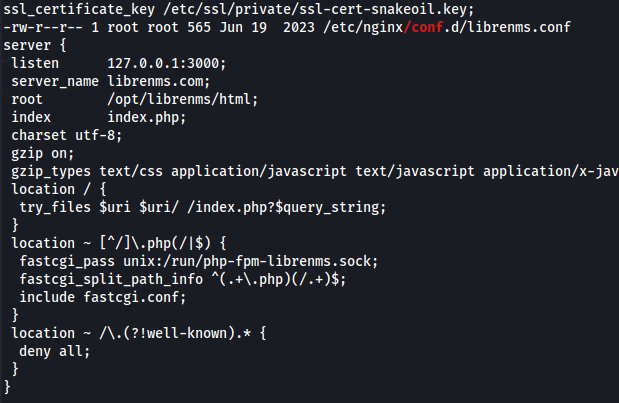Click the charset utf-8 line
The image size is (619, 403).
tap(67, 135)
